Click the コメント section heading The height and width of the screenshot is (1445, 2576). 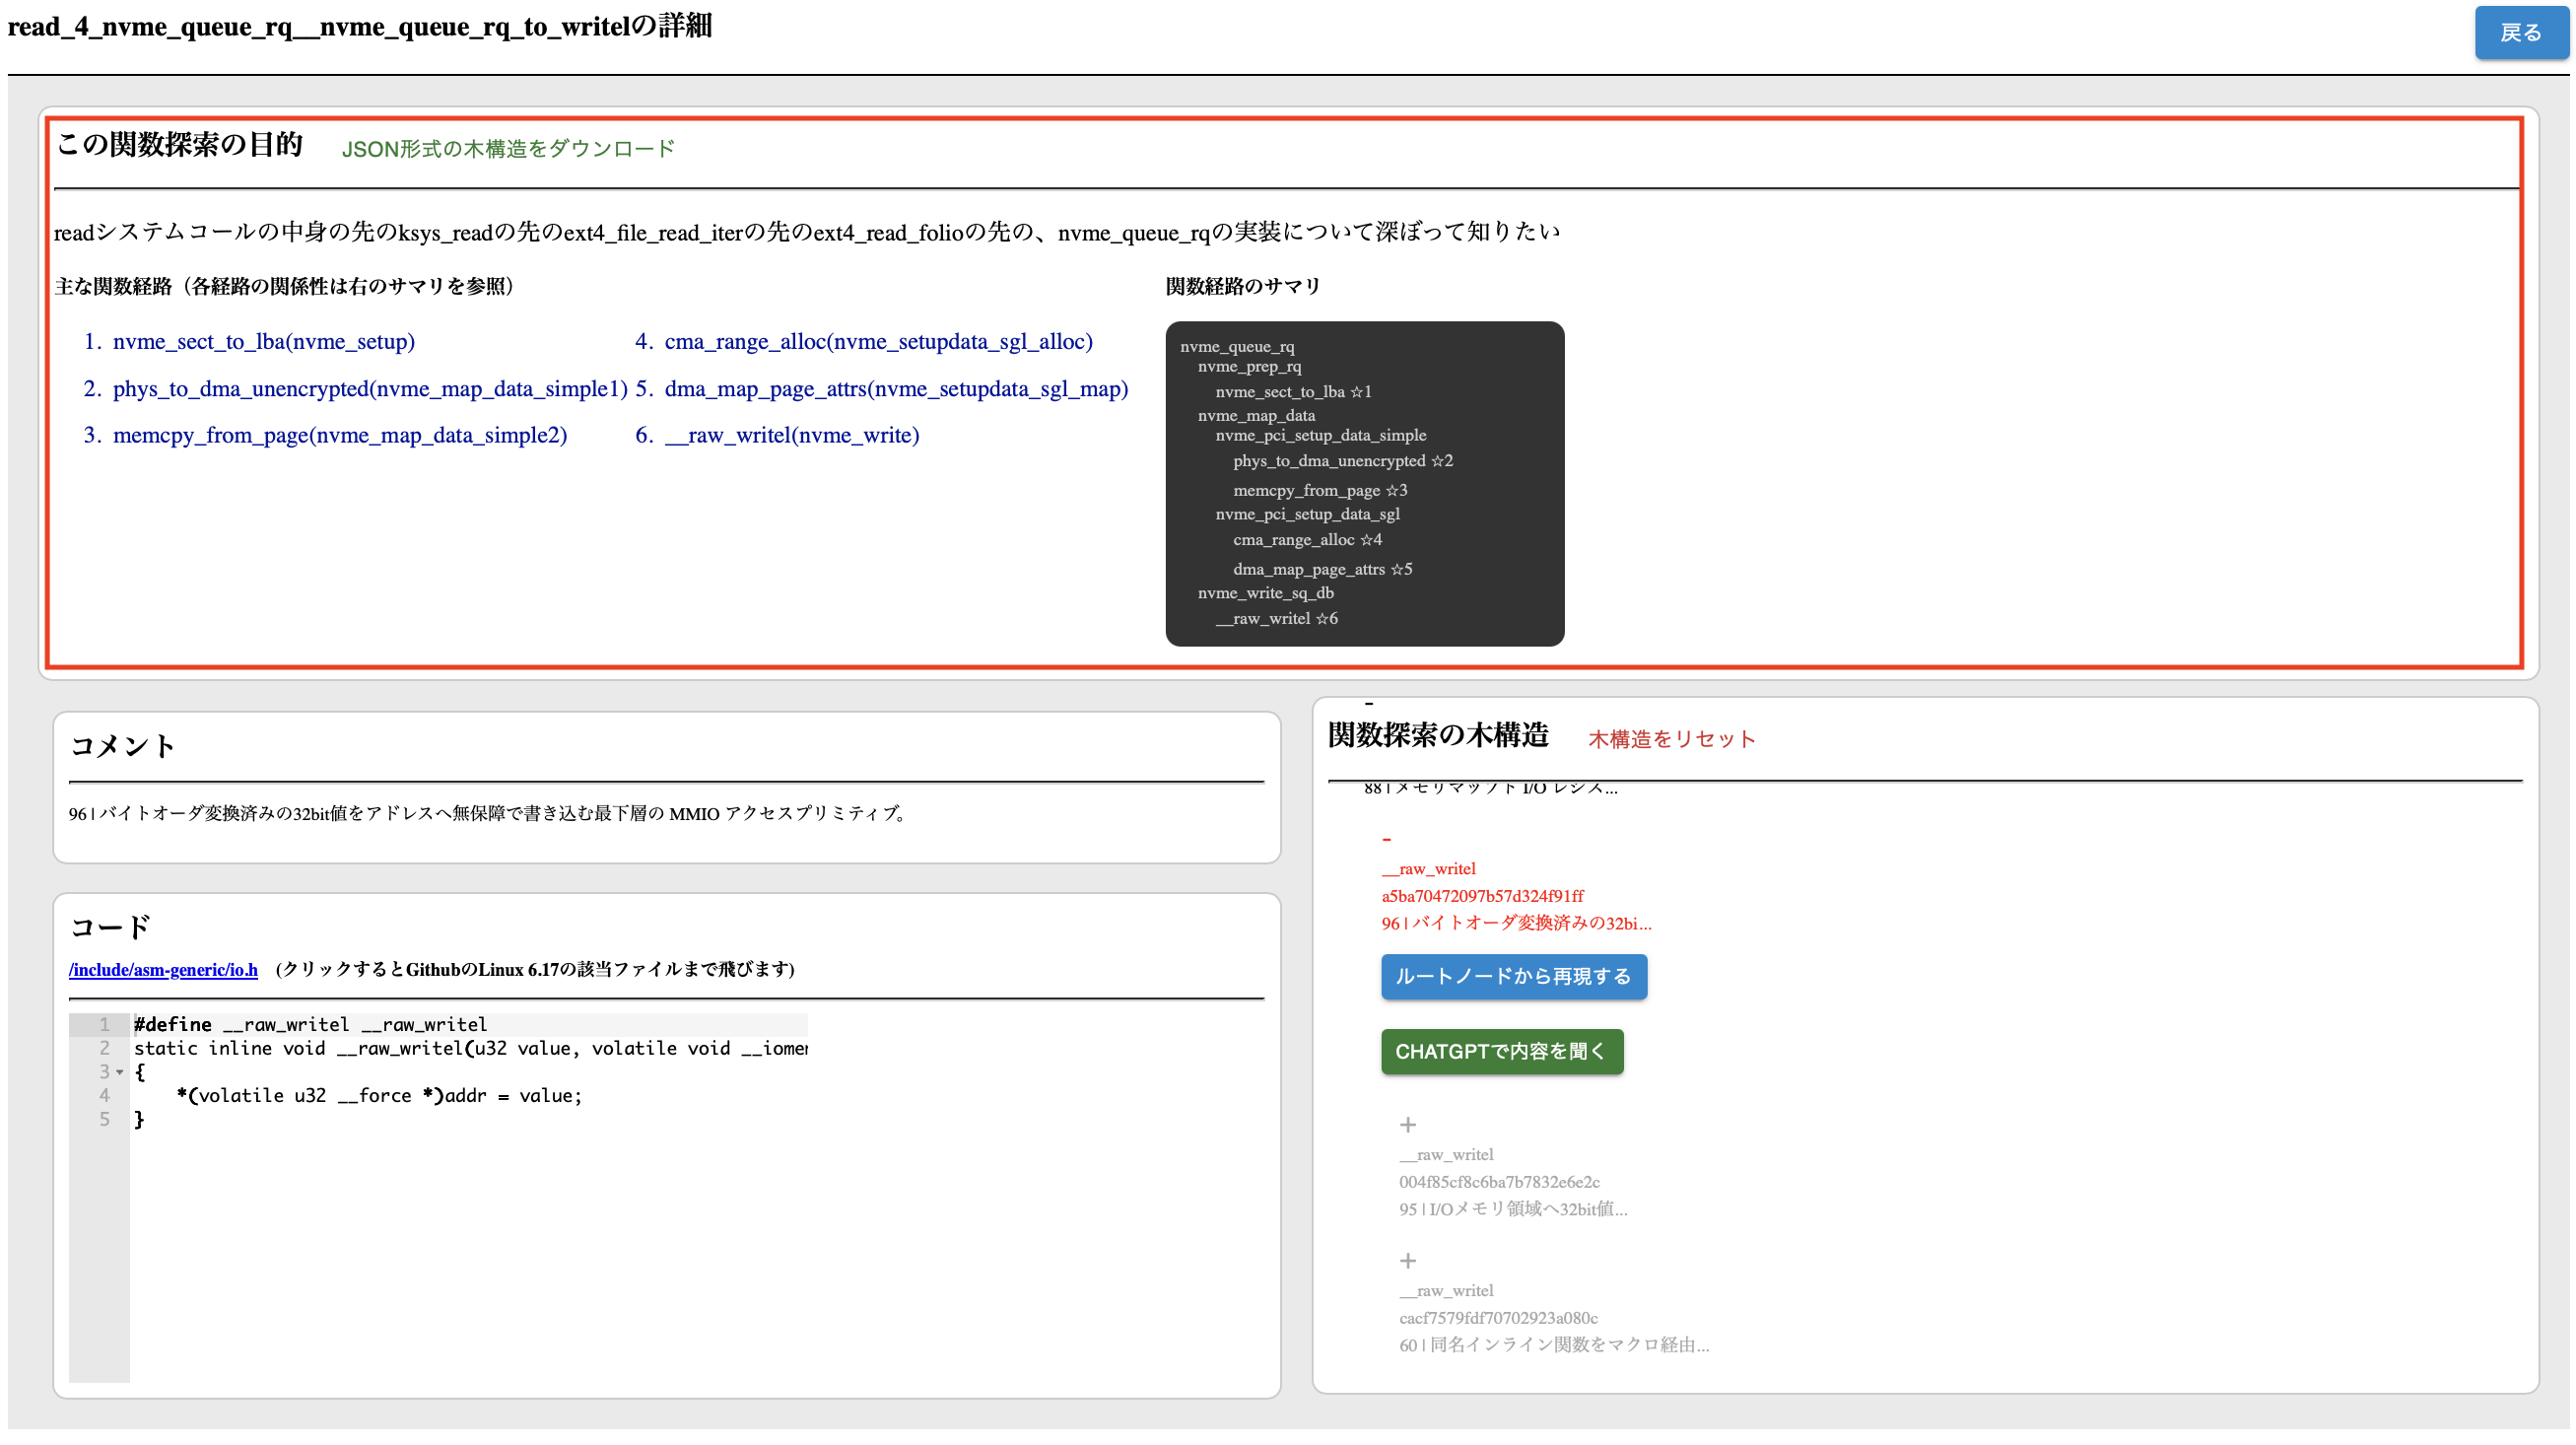[x=123, y=746]
